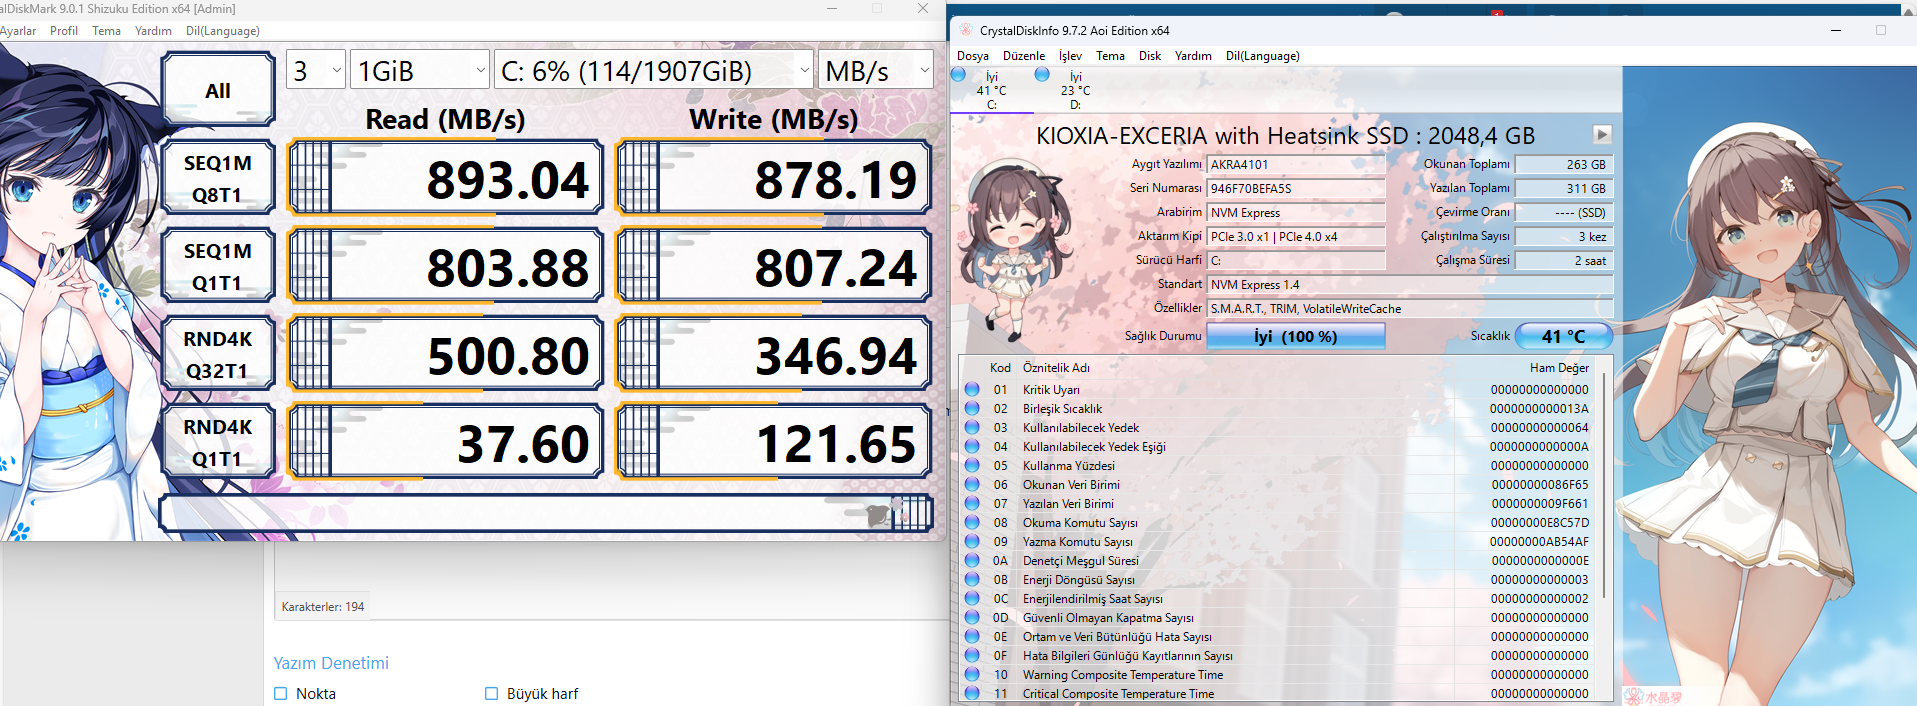Enable the Nokta checkbox
Screen dimensions: 1917x706
(x=281, y=693)
